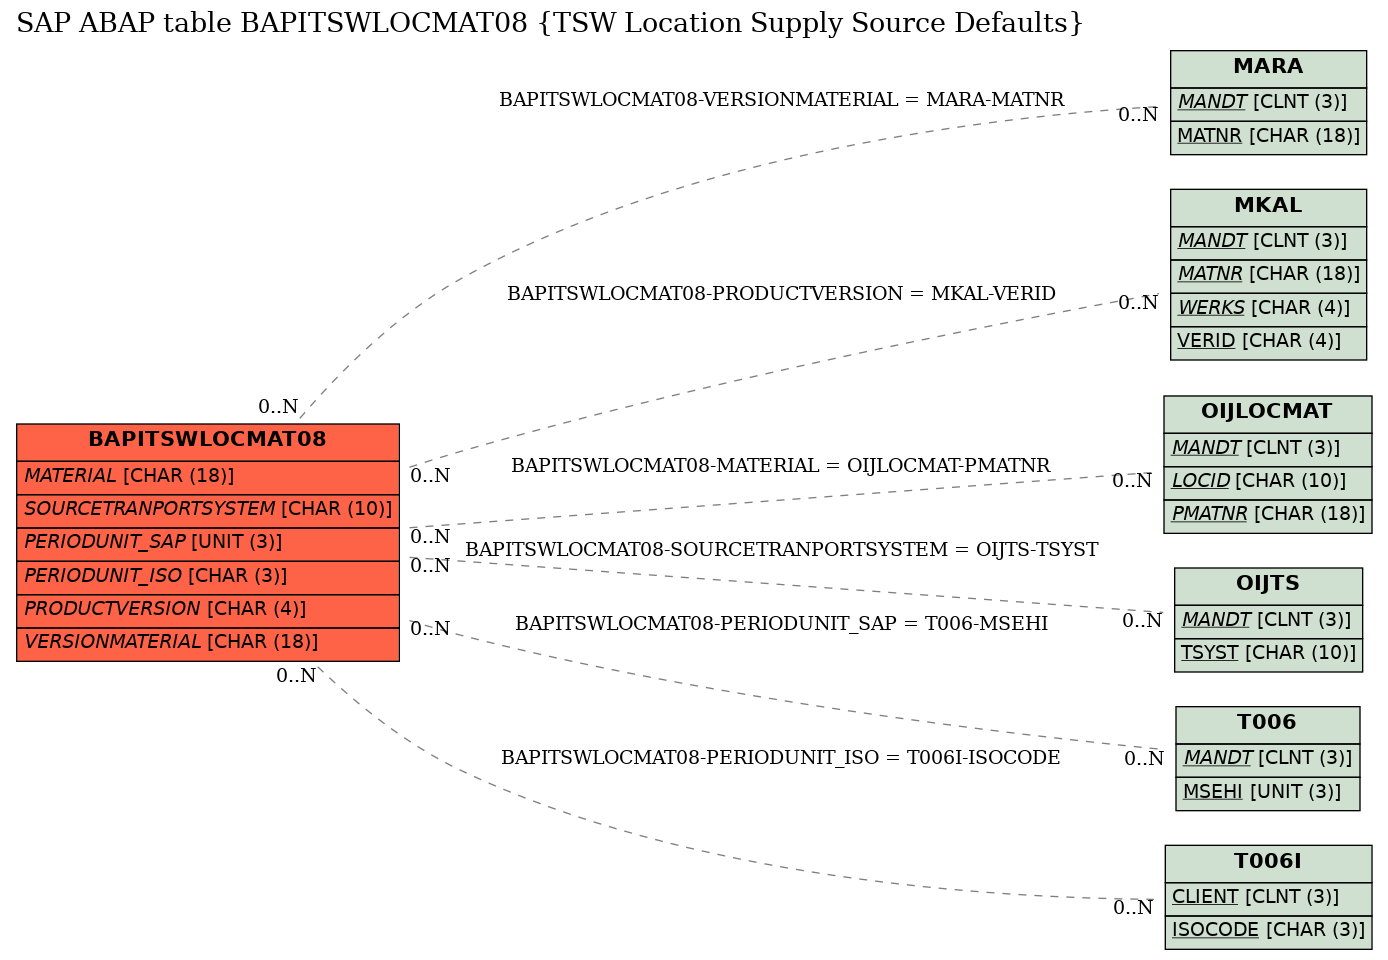Open the MKAL table header
Image resolution: width=1388 pixels, height=960 pixels.
coord(1268,207)
